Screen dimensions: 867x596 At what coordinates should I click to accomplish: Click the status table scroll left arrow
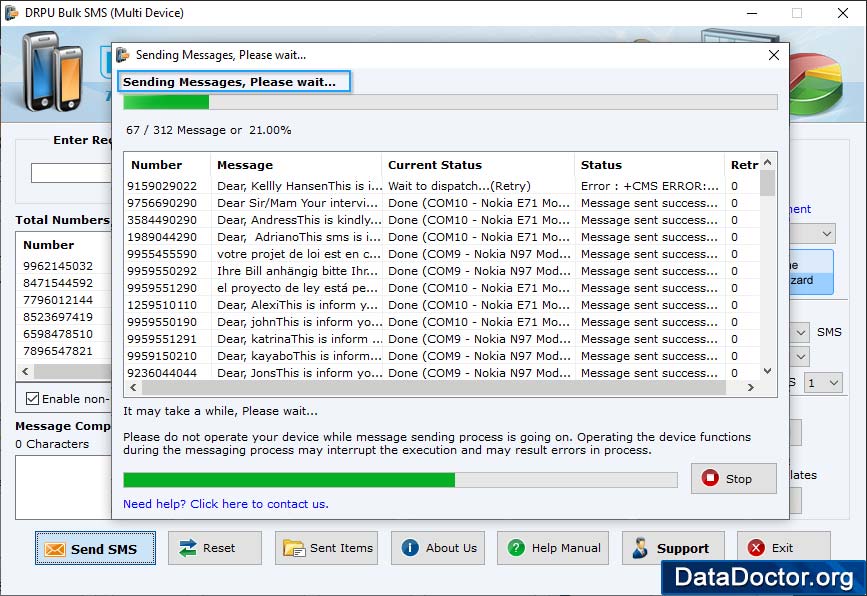pyautogui.click(x=133, y=388)
